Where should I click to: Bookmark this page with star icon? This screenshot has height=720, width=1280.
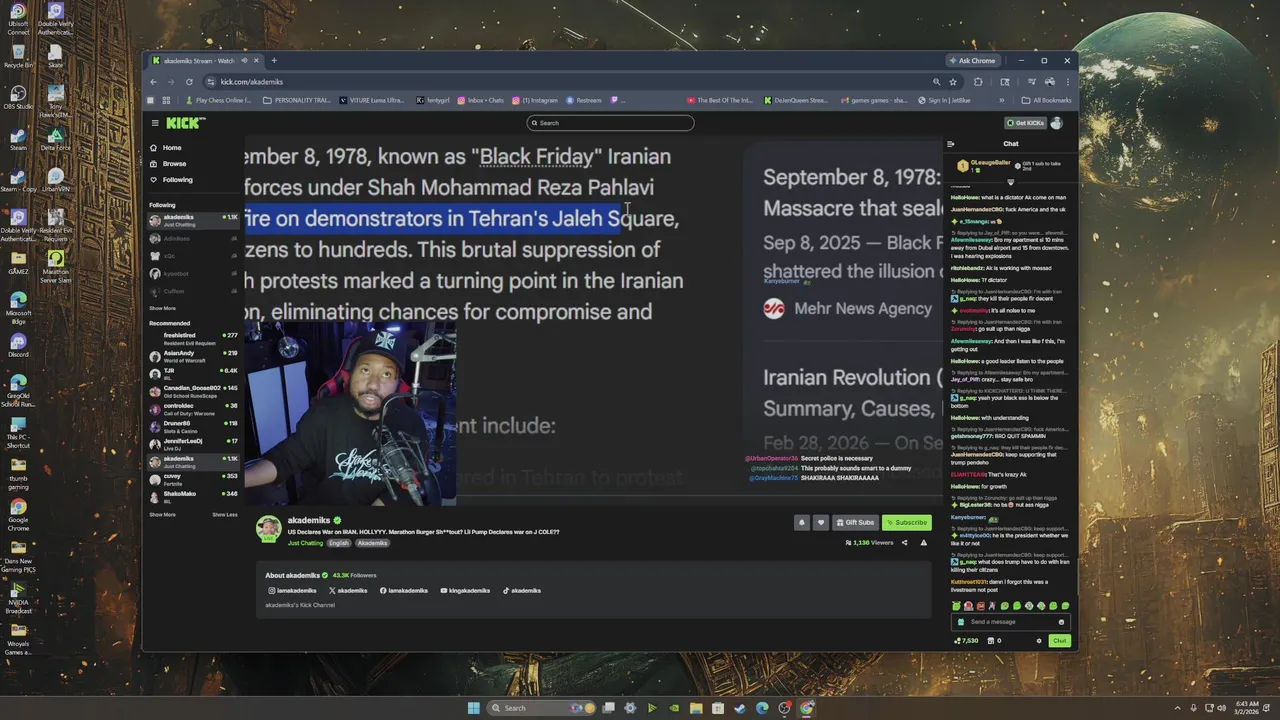pos(953,82)
